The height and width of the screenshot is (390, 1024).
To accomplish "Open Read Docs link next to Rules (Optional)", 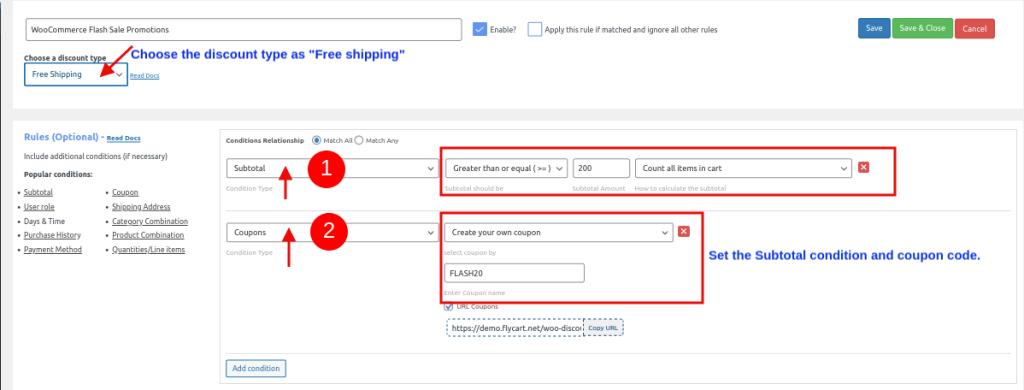I will click(x=123, y=138).
